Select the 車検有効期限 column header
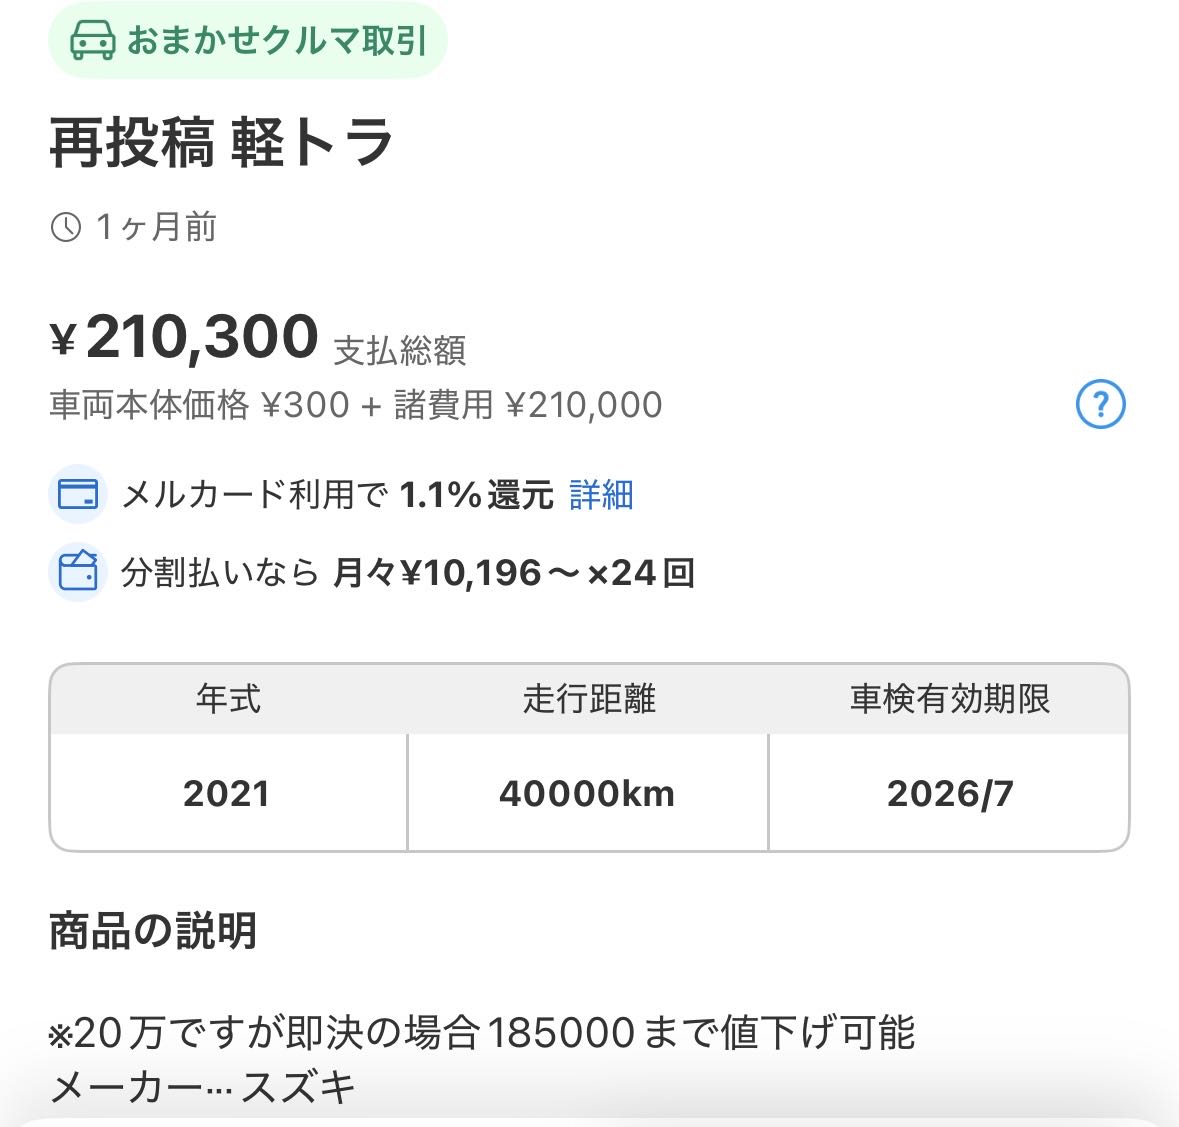Image resolution: width=1179 pixels, height=1127 pixels. (x=949, y=699)
